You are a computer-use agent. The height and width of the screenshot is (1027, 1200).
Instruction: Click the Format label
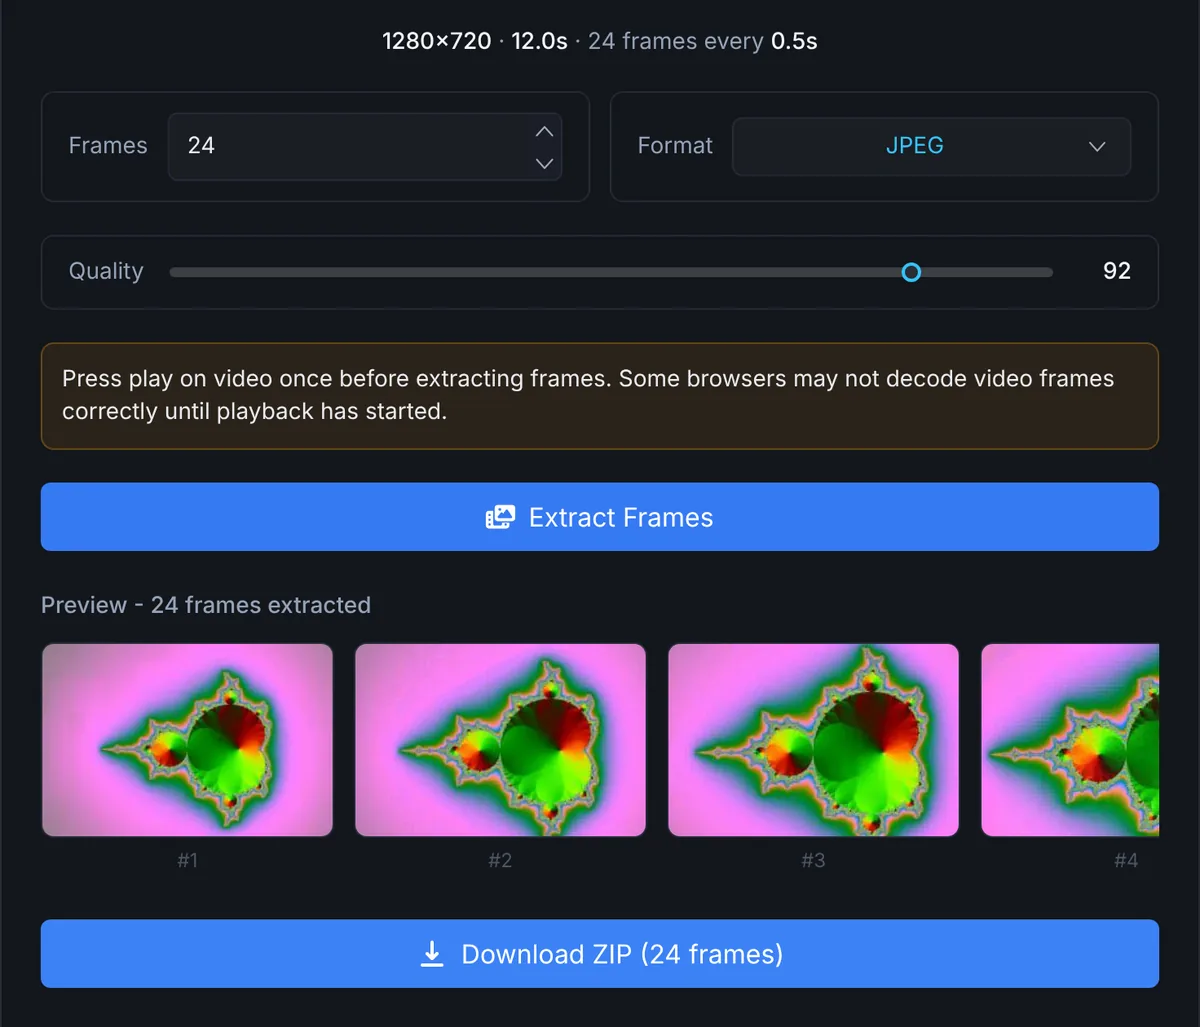[675, 146]
